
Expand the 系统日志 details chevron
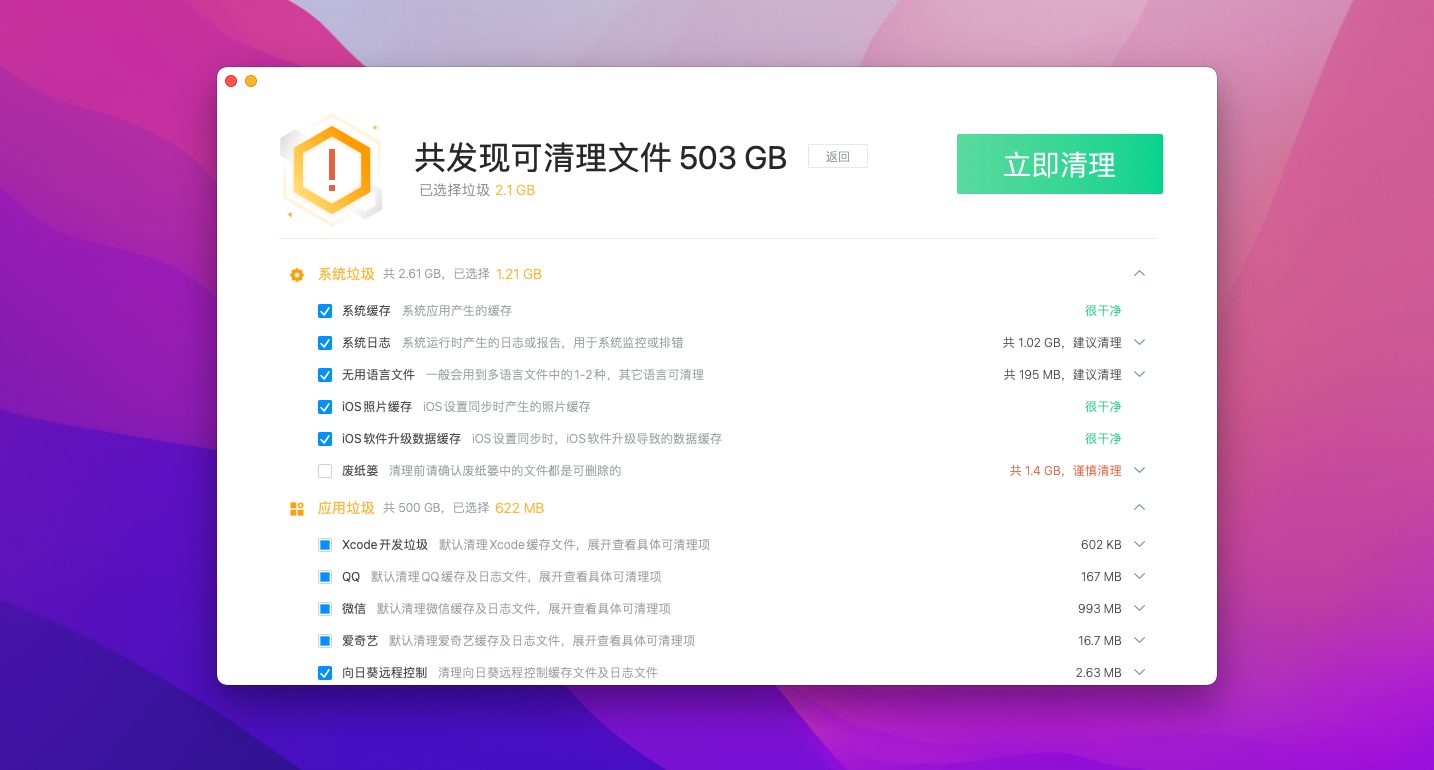[x=1139, y=342]
